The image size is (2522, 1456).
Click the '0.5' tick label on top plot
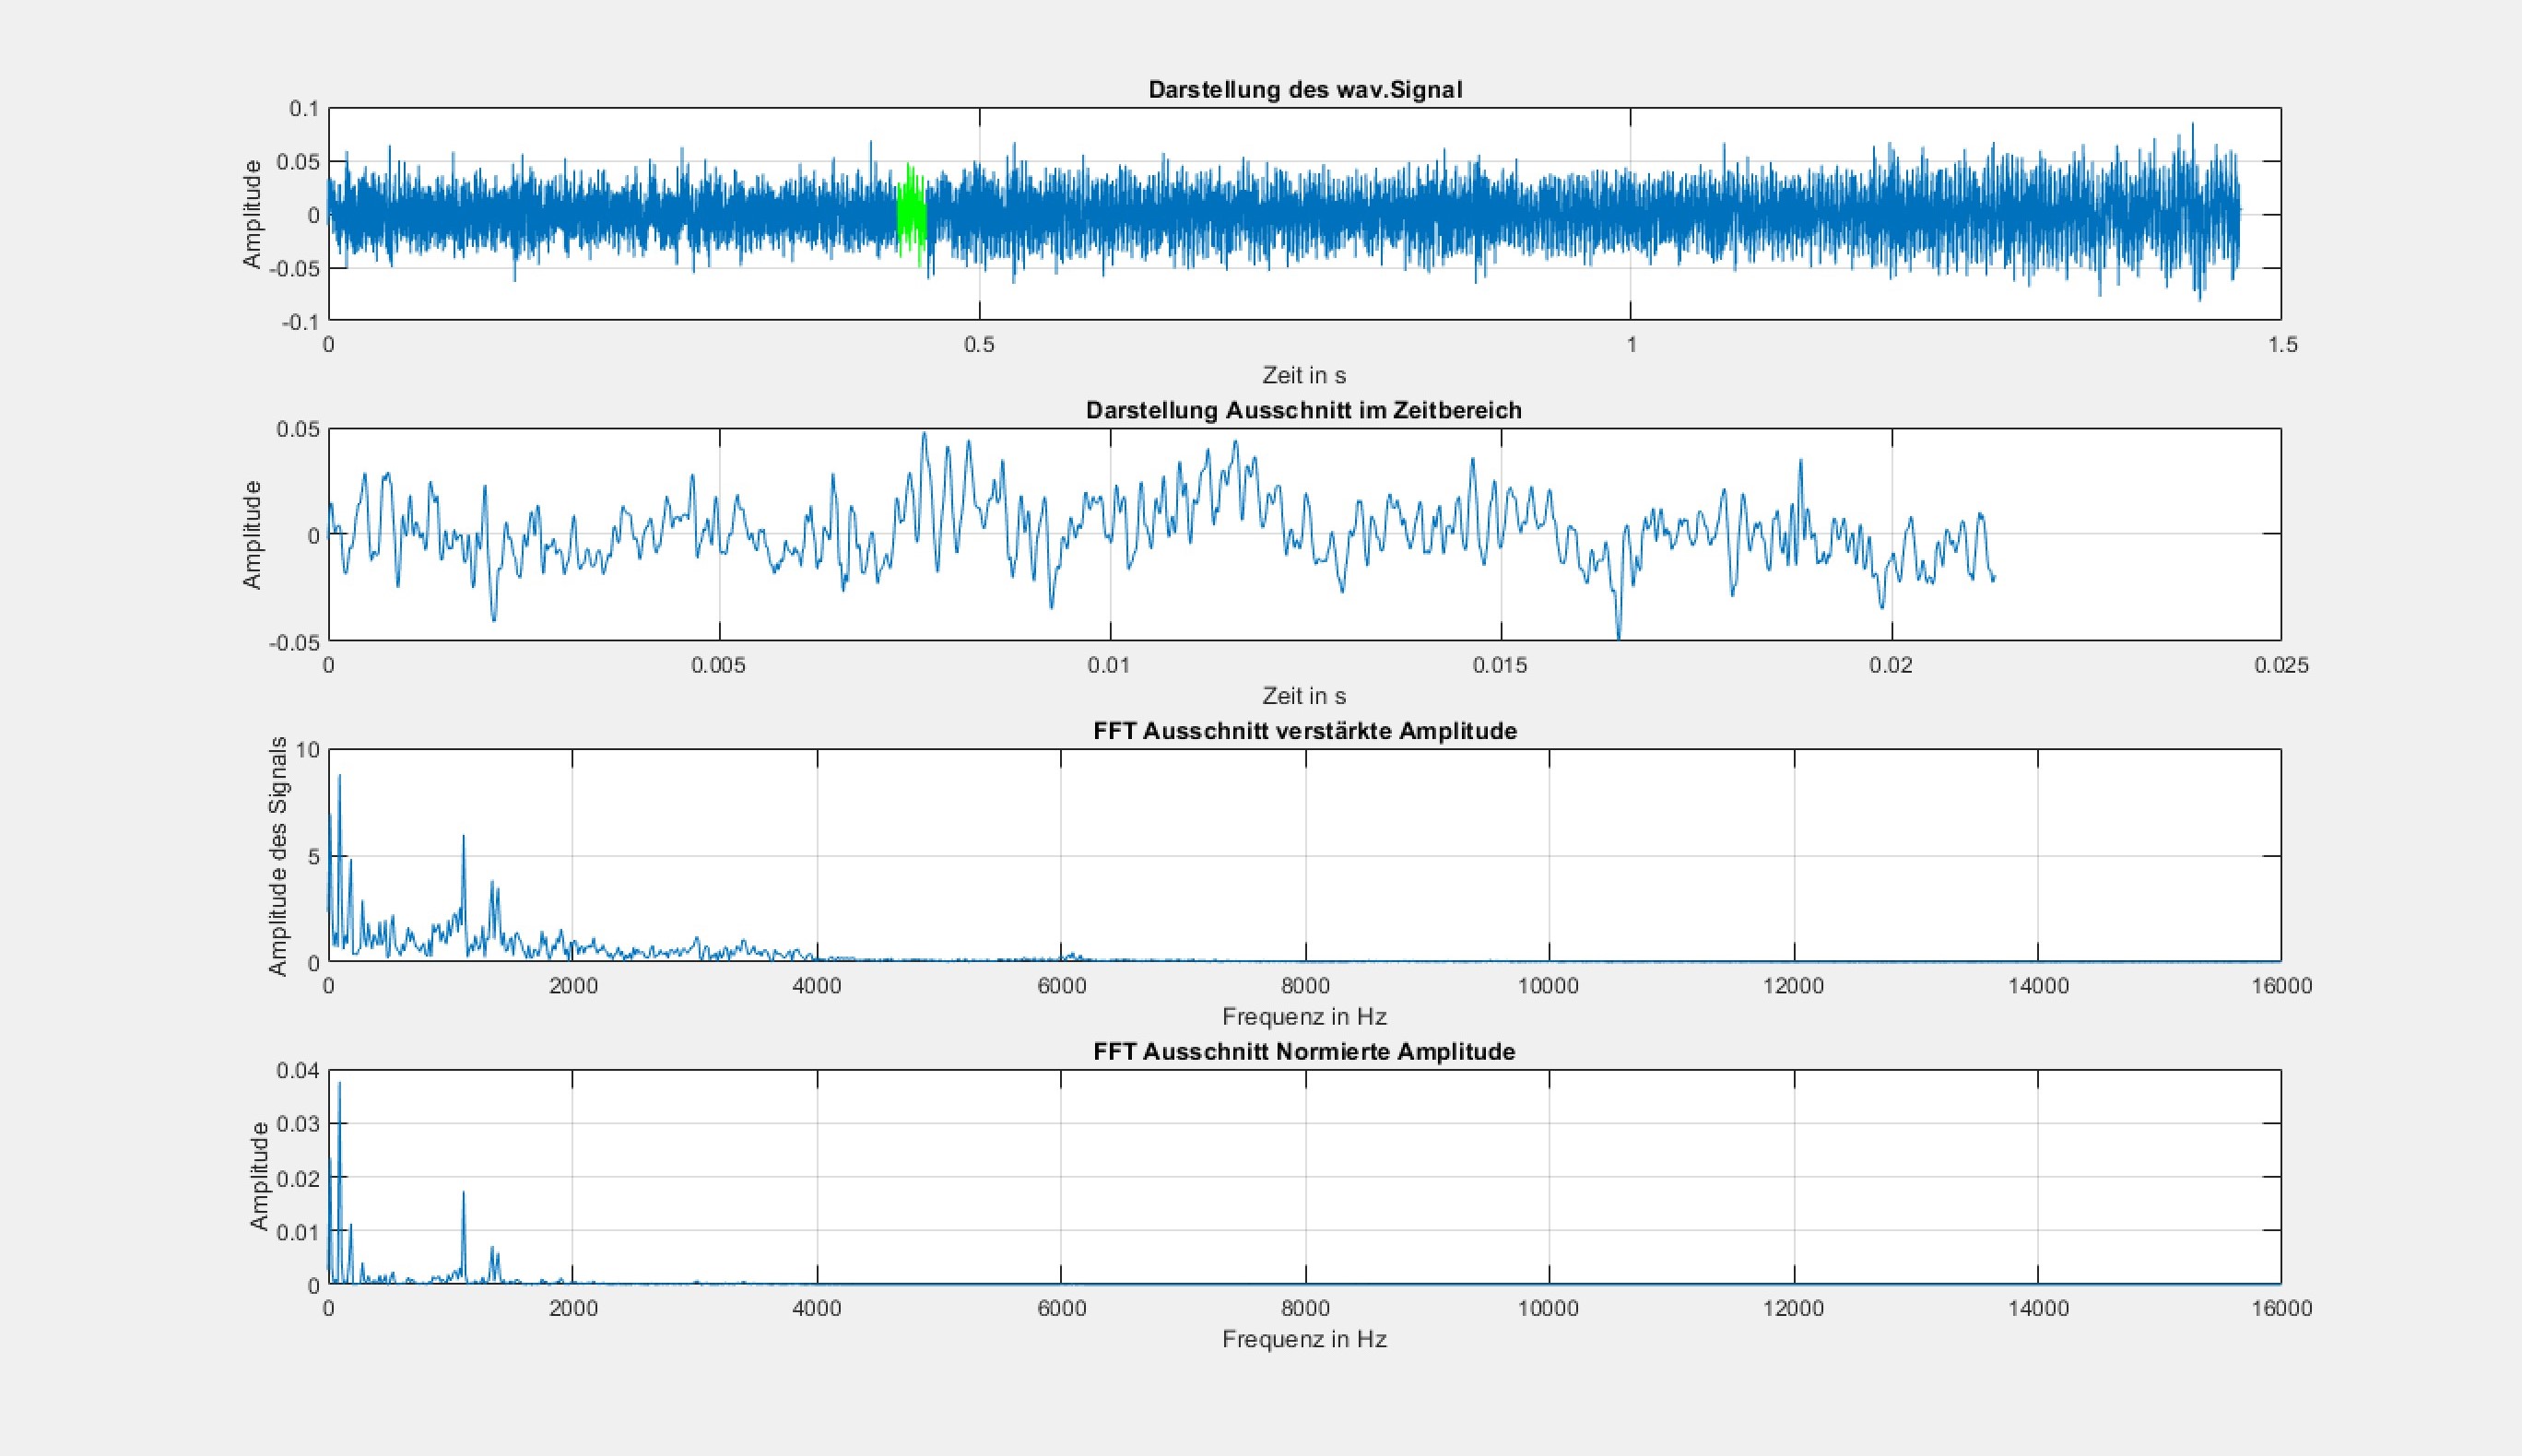click(979, 344)
